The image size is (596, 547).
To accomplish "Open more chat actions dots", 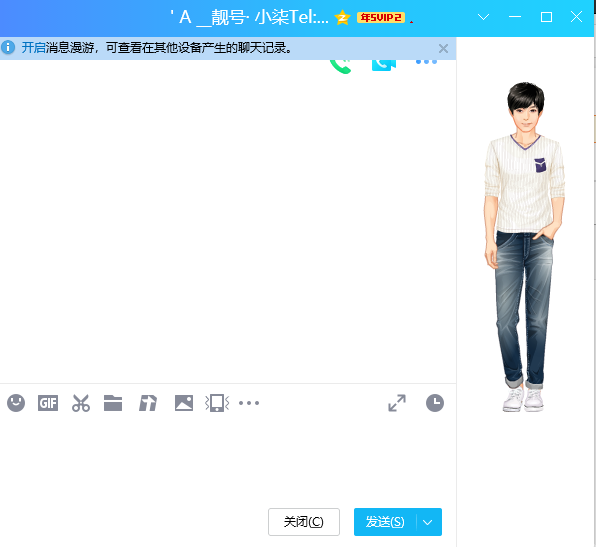I will click(x=426, y=62).
